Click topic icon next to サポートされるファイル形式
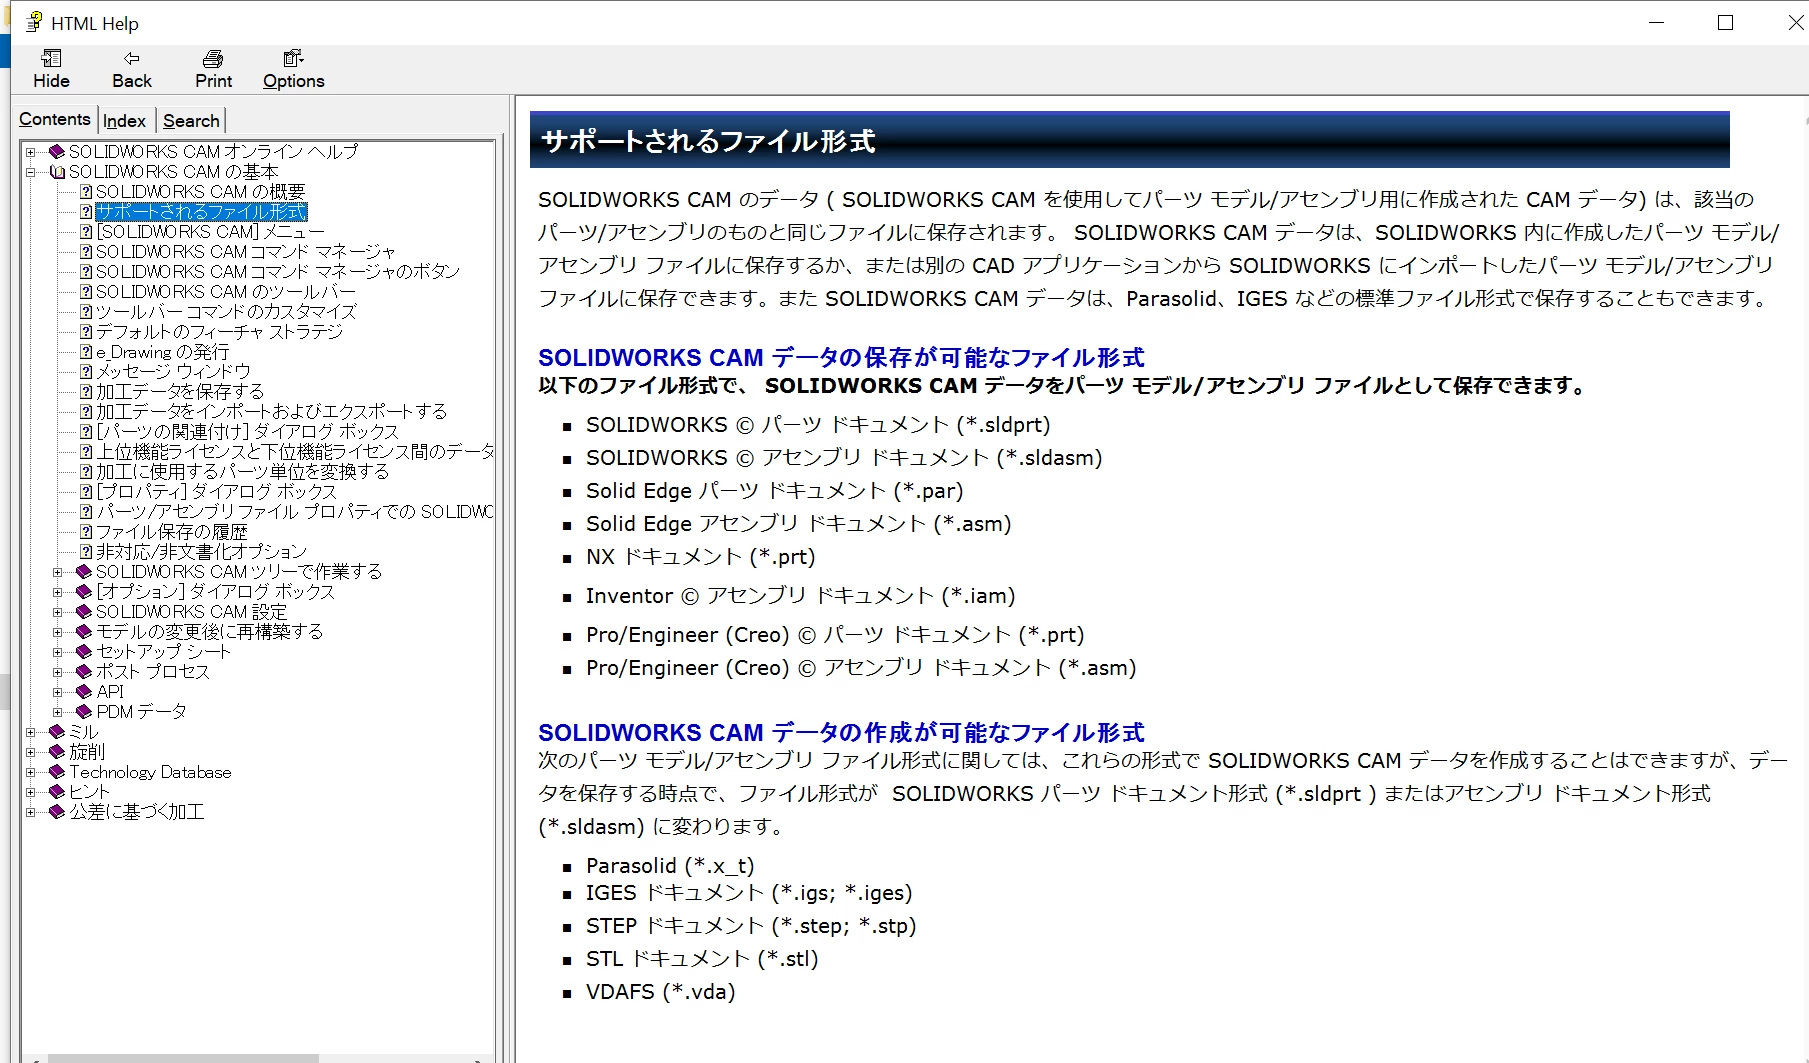The width and height of the screenshot is (1809, 1063). coord(86,212)
